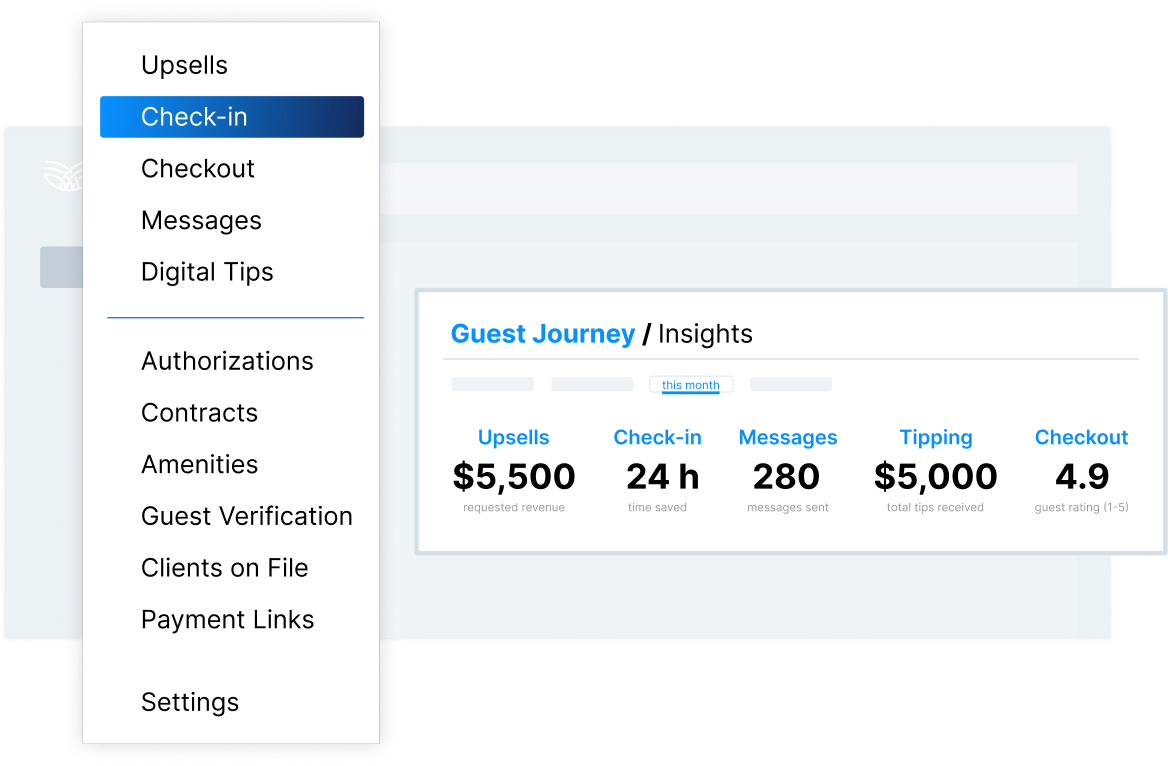This screenshot has width=1168, height=766.
Task: Select the Checkout guest rating metric
Action: (x=1081, y=477)
